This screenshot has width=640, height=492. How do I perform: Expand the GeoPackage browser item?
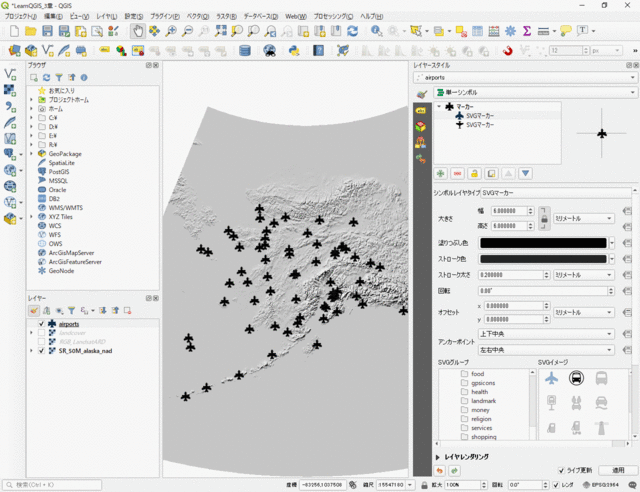point(31,154)
